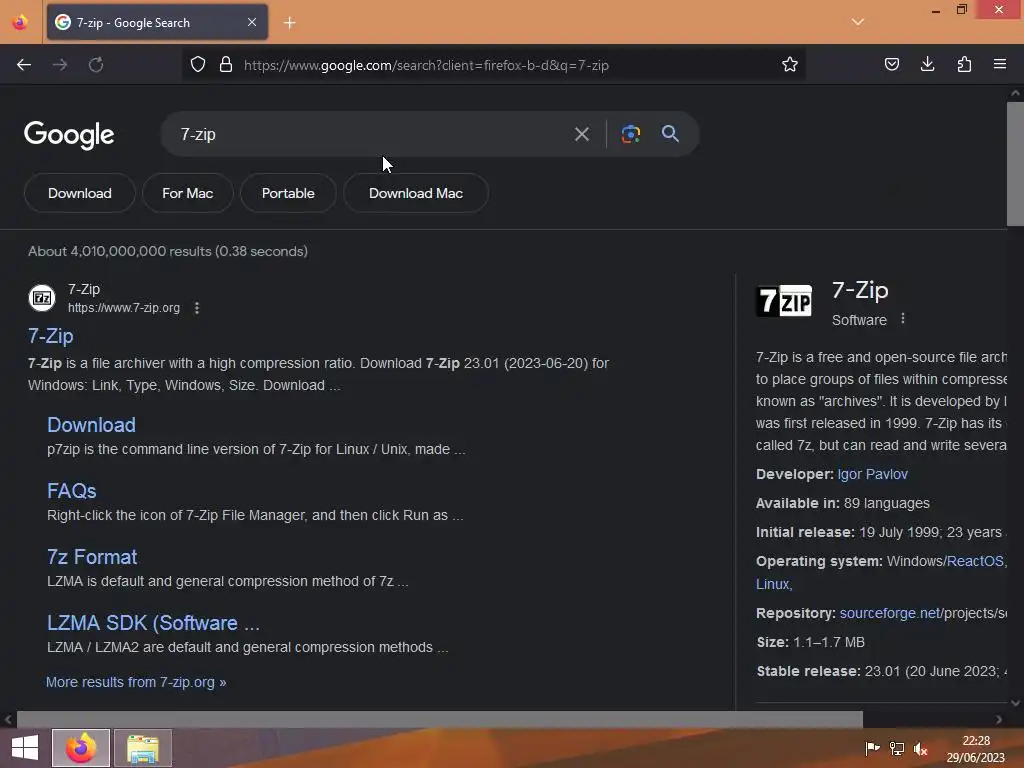Open the extensions puzzle icon

[964, 65]
